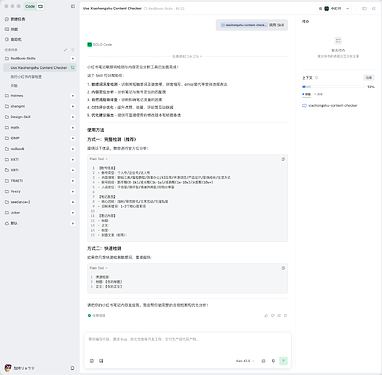Click the notification icon beside the username
Screen dimensions: 382x375
pos(72,368)
